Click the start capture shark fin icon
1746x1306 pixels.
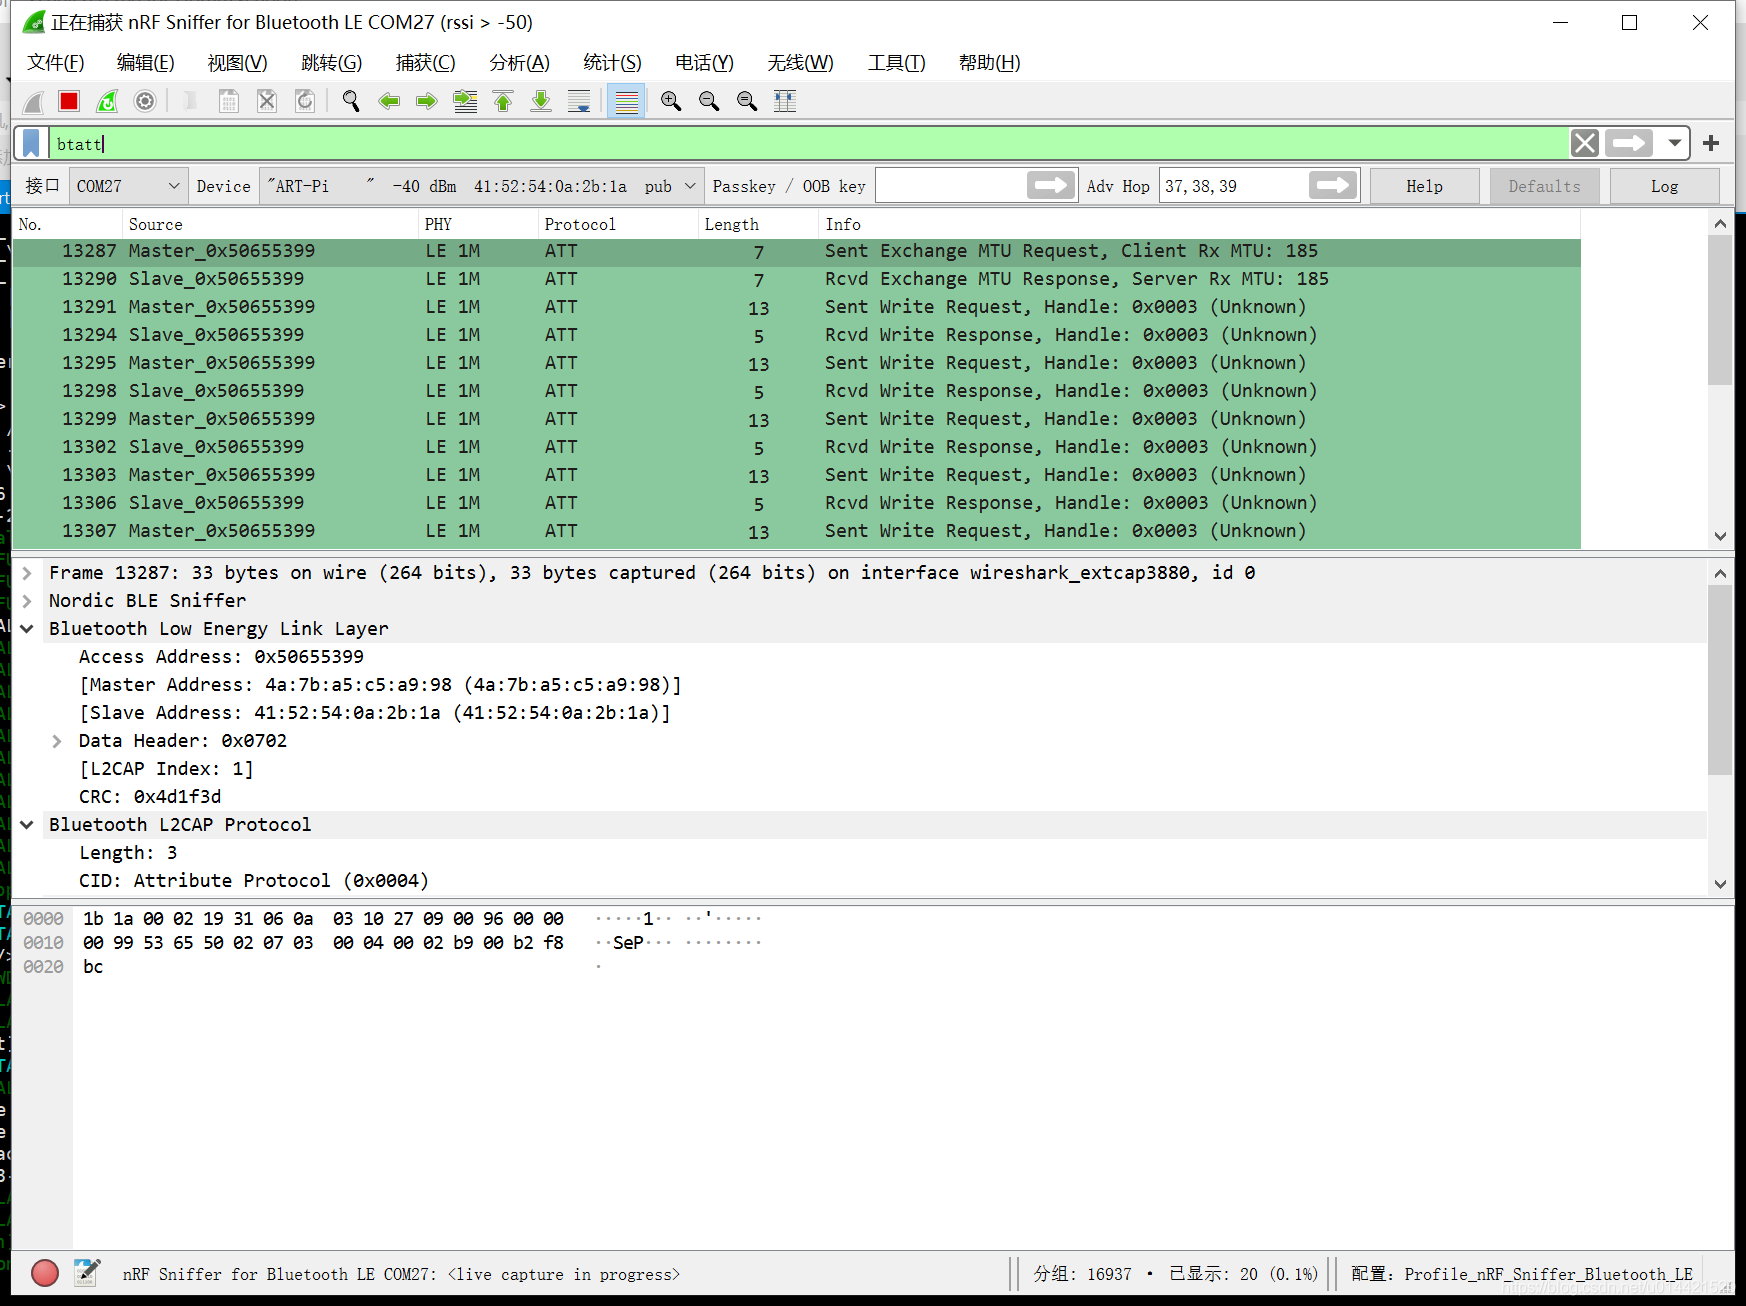[33, 101]
